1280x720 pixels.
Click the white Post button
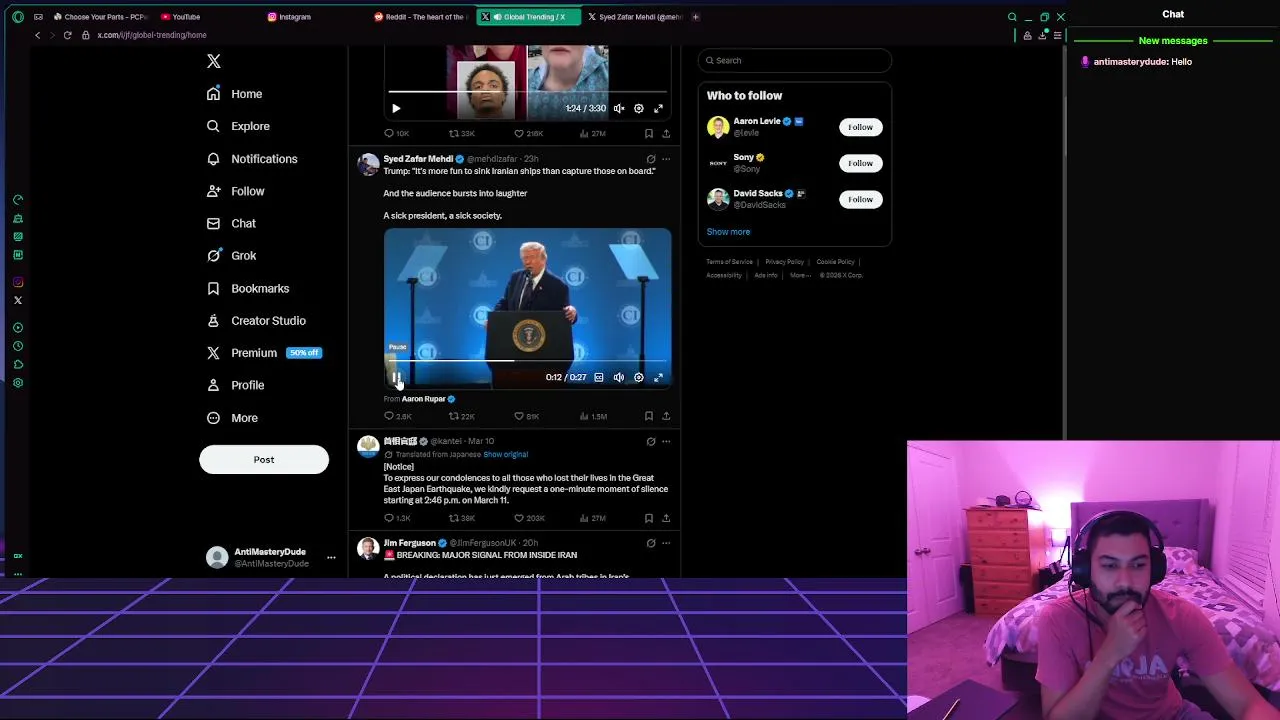pos(264,460)
